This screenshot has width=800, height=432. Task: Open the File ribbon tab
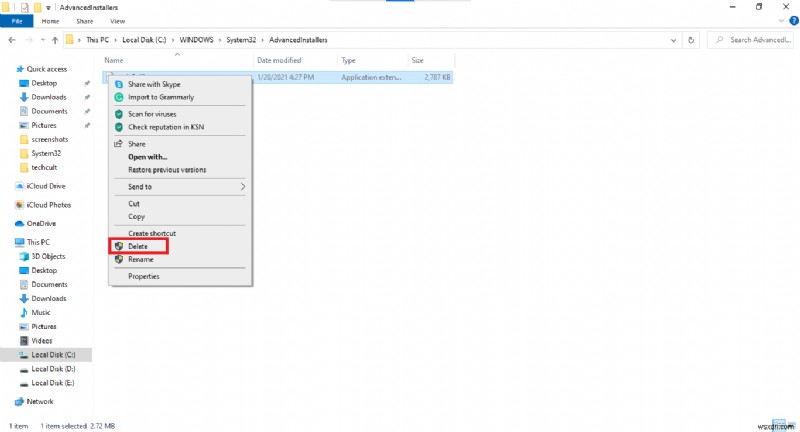(16, 21)
